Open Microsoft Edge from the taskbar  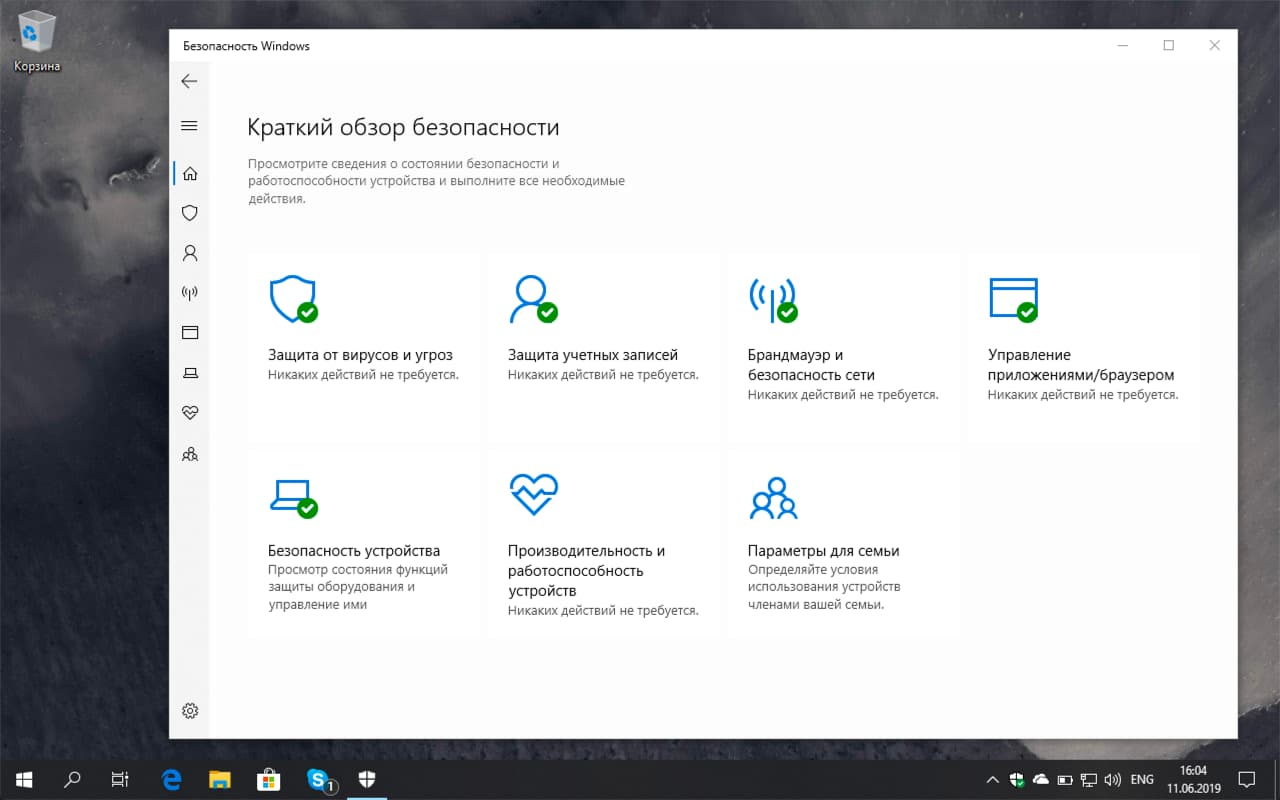[170, 779]
